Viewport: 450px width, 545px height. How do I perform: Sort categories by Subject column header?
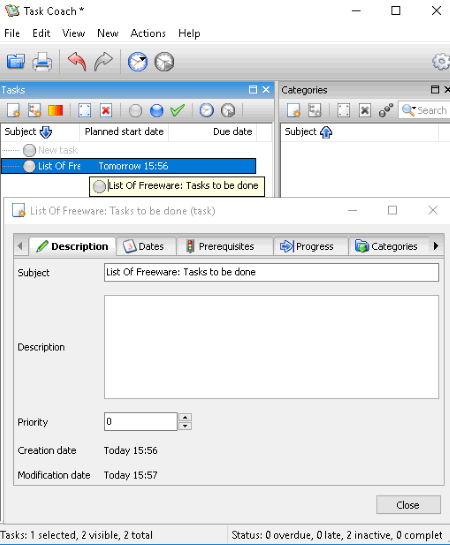click(x=360, y=132)
